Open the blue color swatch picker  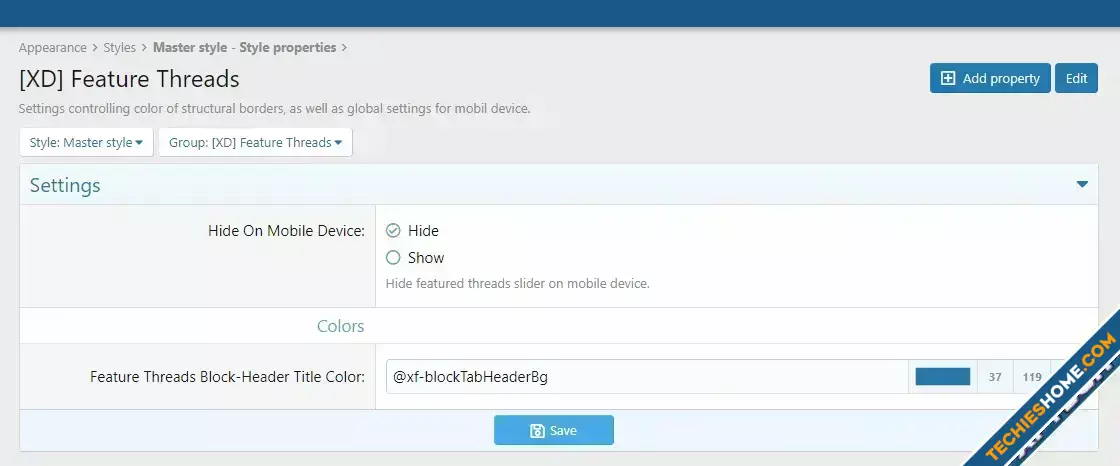(943, 377)
